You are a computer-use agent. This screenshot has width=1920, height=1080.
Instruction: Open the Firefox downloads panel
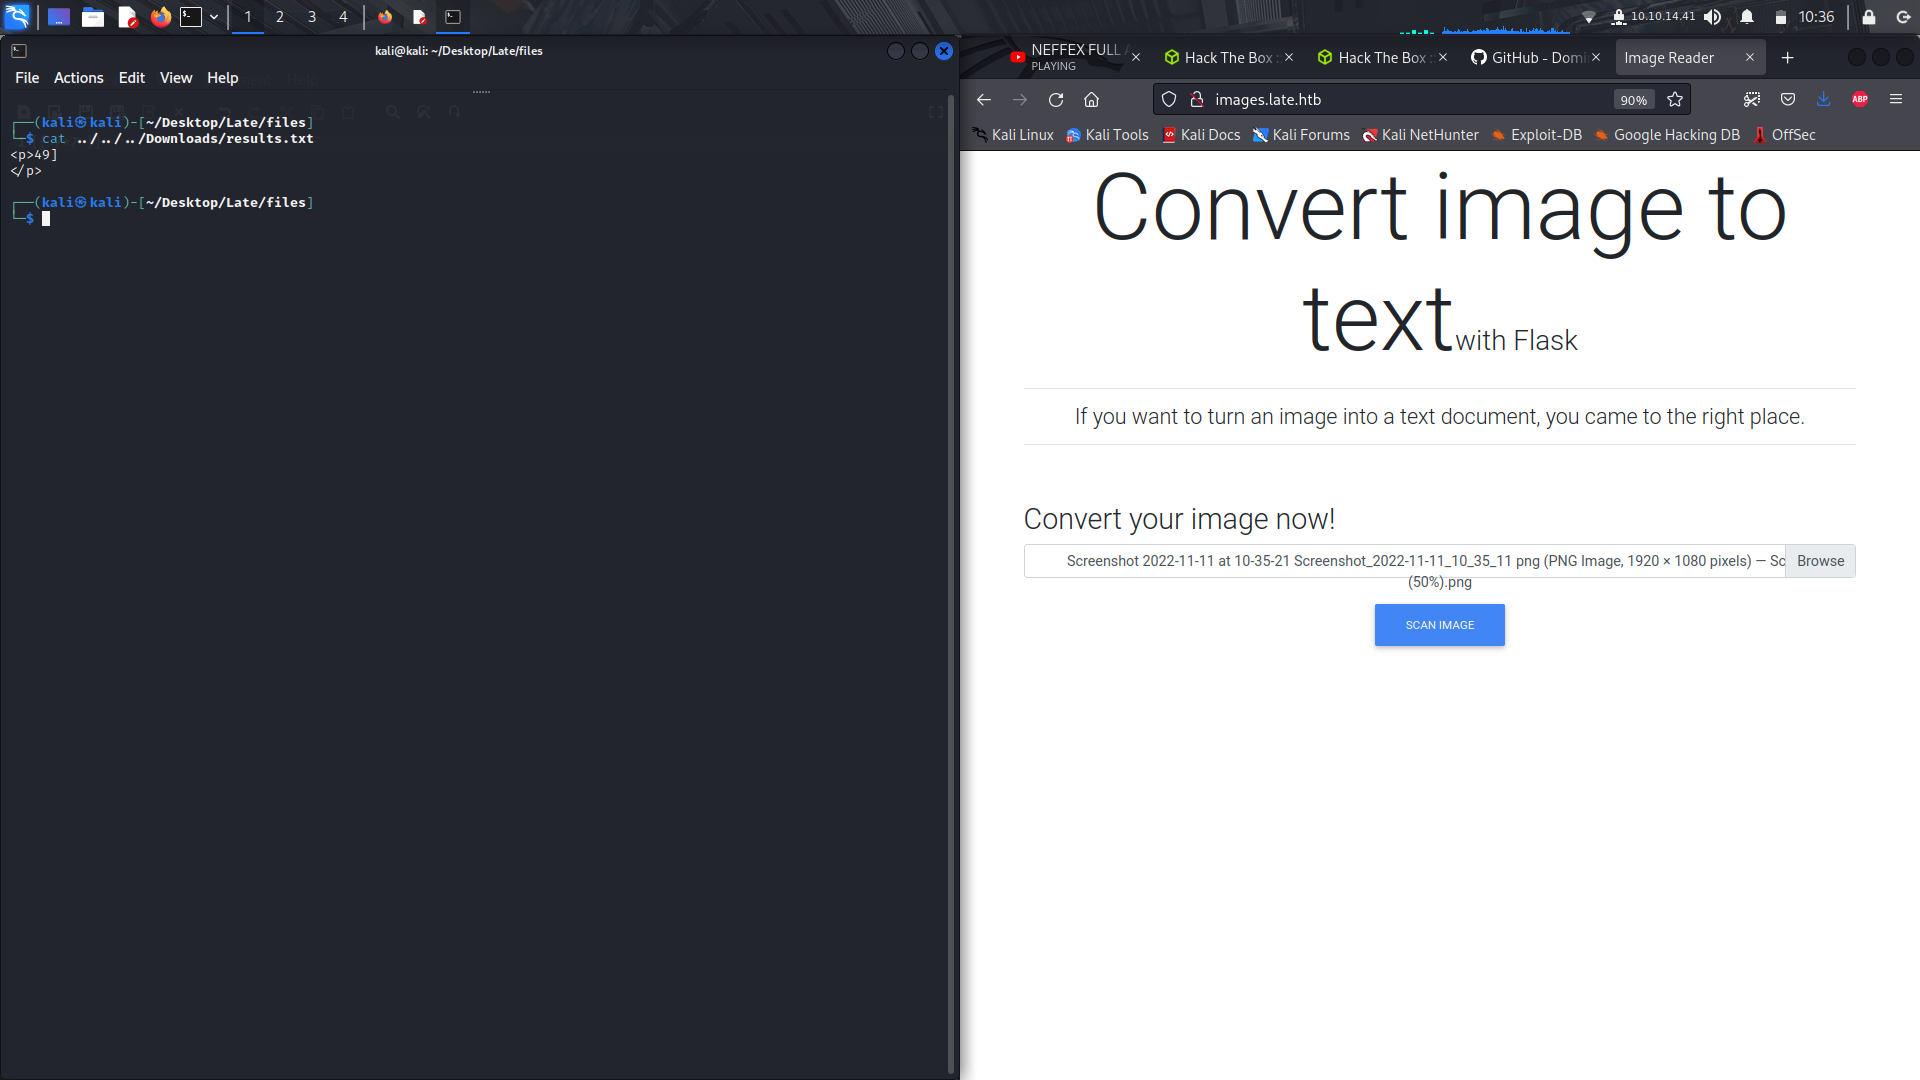[x=1824, y=99]
